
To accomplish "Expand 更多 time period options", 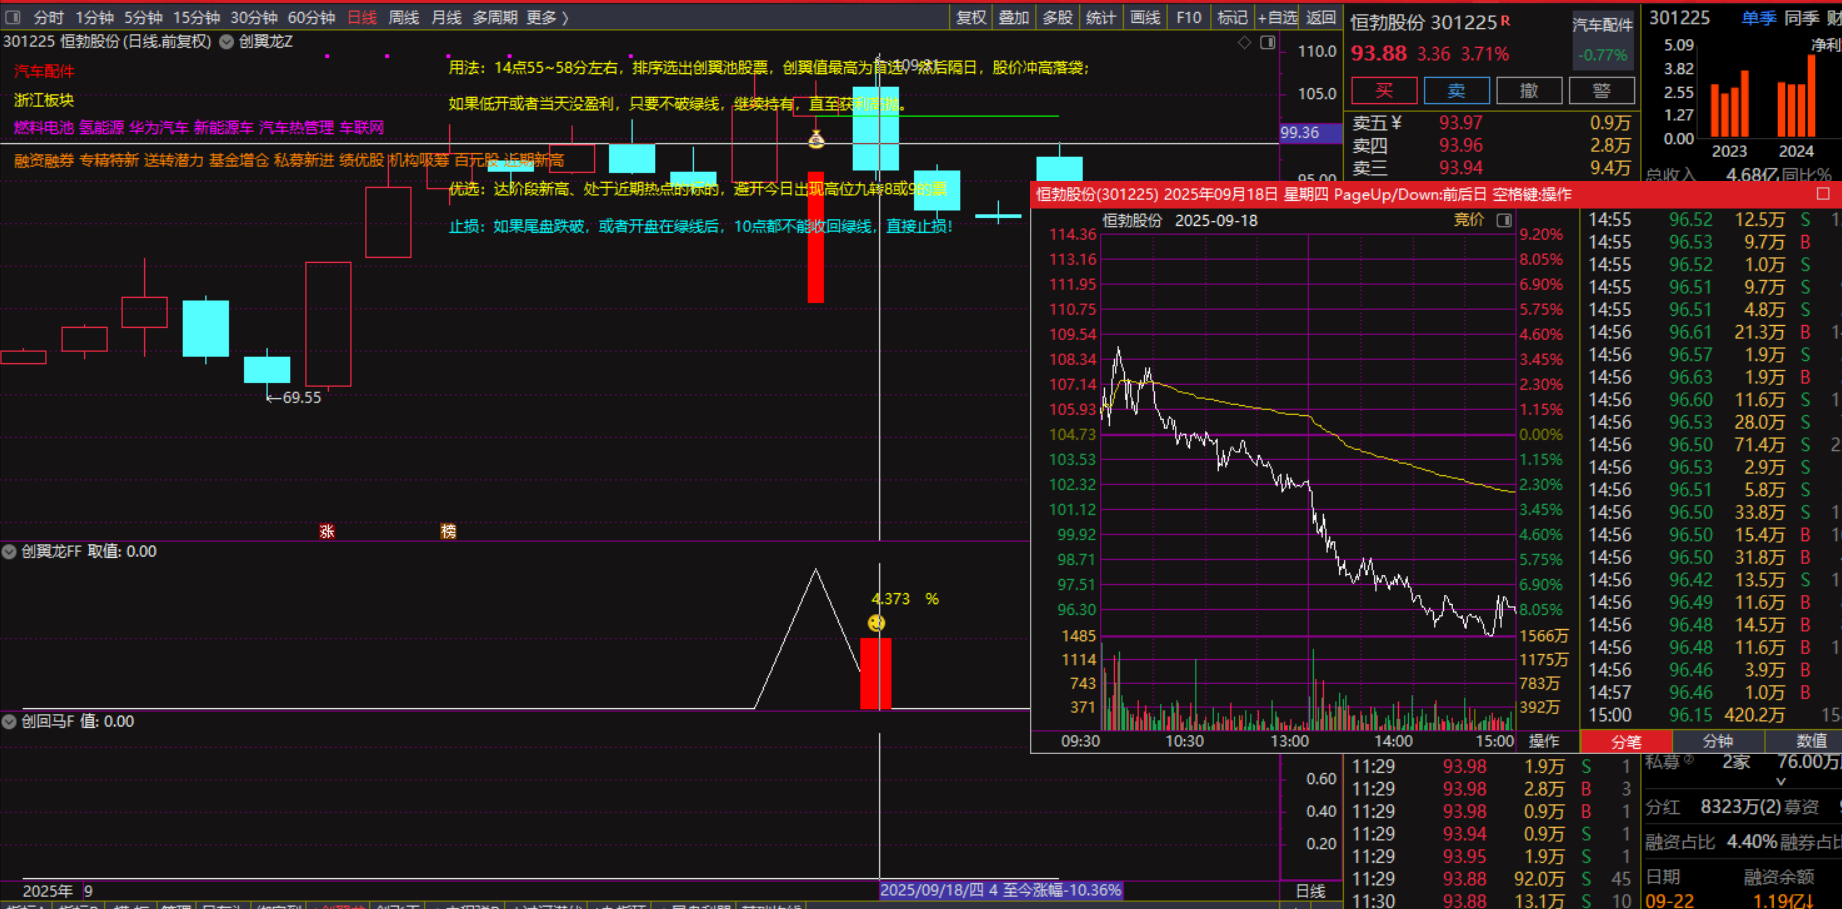I will coord(547,17).
